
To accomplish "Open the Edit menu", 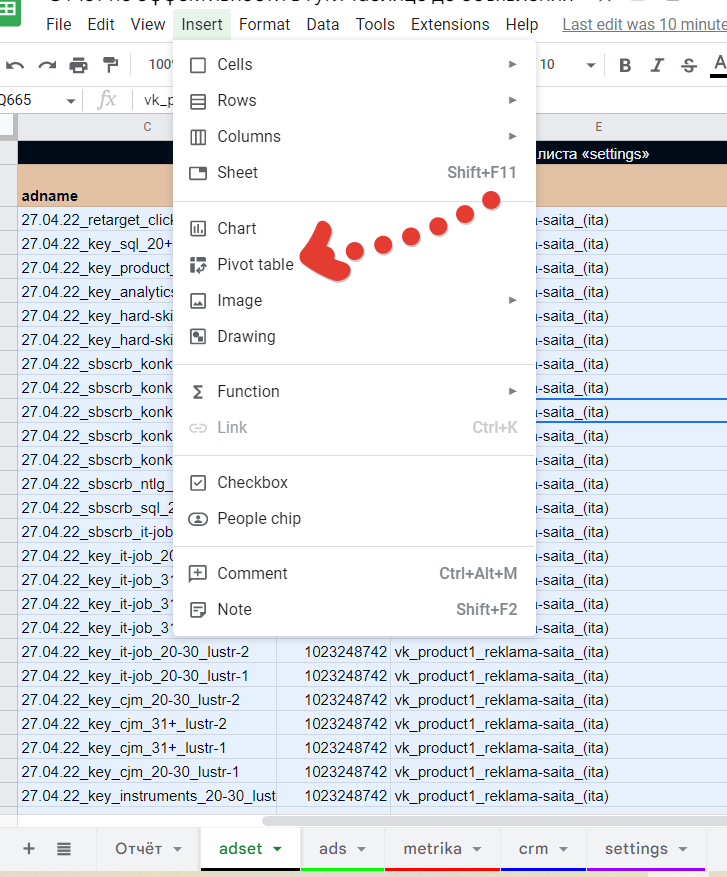I will coord(101,25).
